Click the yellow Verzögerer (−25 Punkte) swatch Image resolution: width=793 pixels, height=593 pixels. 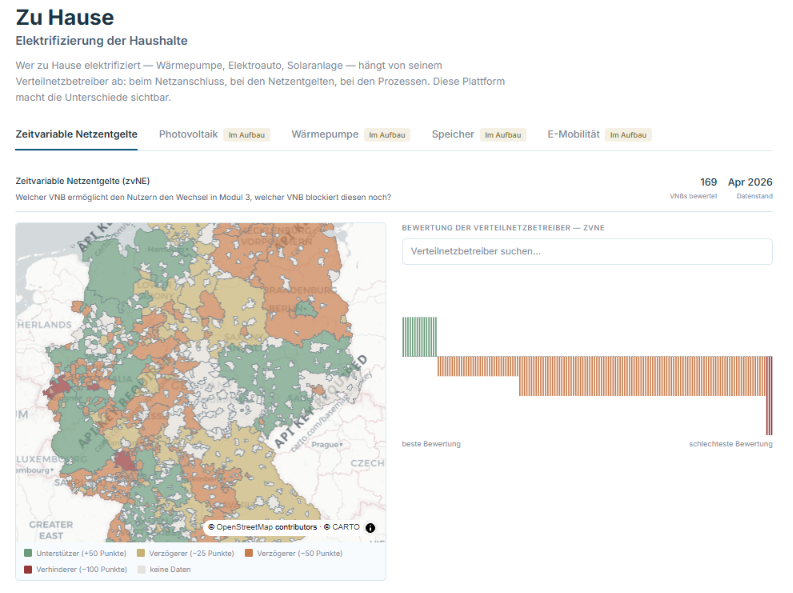141,554
